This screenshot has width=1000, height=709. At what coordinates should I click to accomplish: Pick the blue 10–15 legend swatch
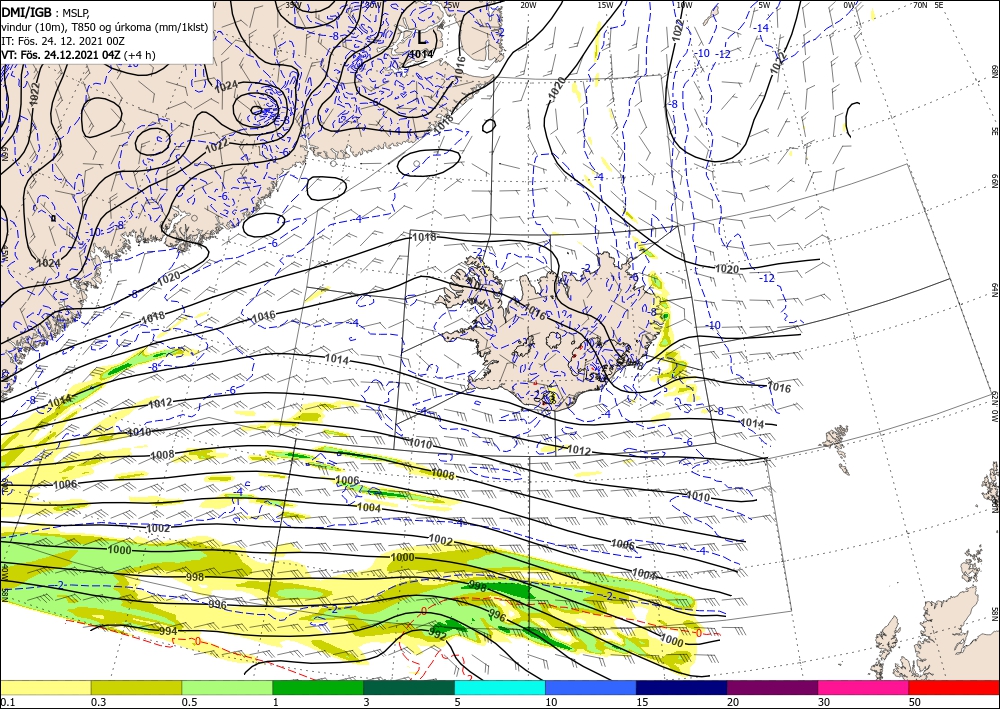click(591, 687)
